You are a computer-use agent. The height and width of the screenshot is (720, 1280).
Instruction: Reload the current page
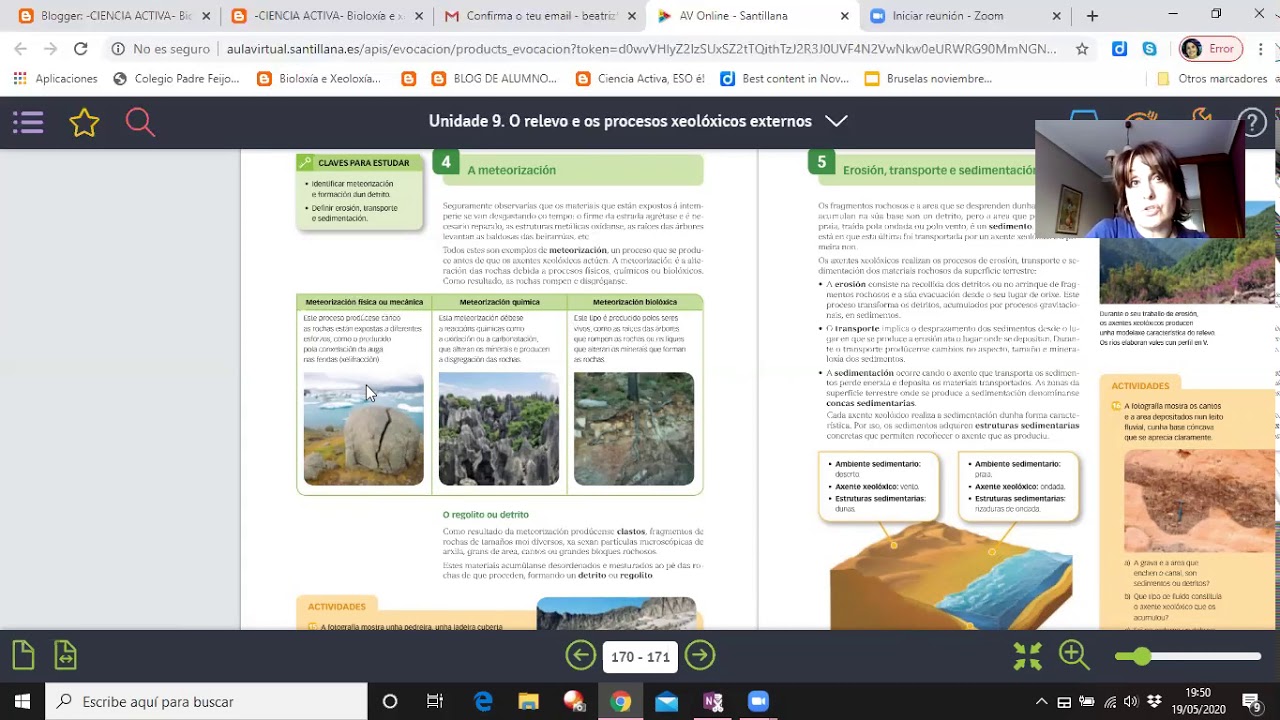[x=80, y=49]
